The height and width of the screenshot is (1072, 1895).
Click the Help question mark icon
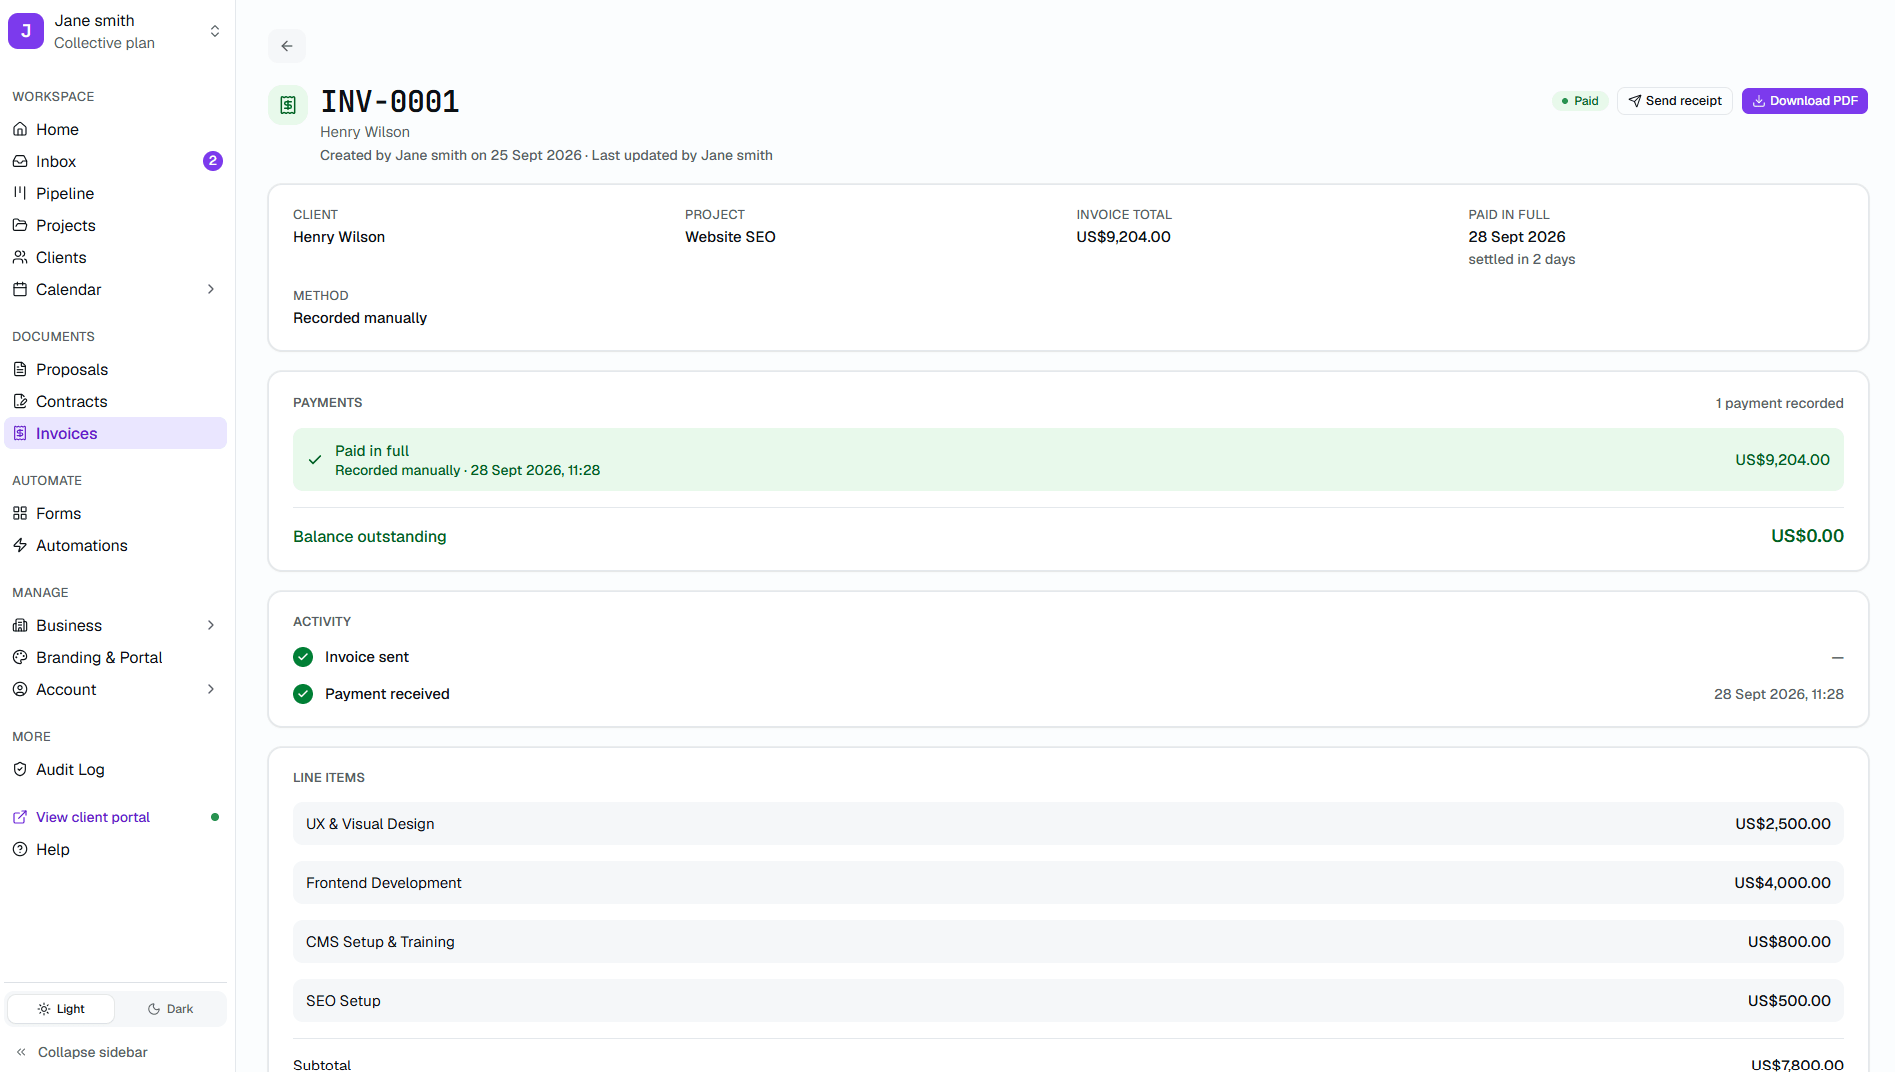pos(20,849)
